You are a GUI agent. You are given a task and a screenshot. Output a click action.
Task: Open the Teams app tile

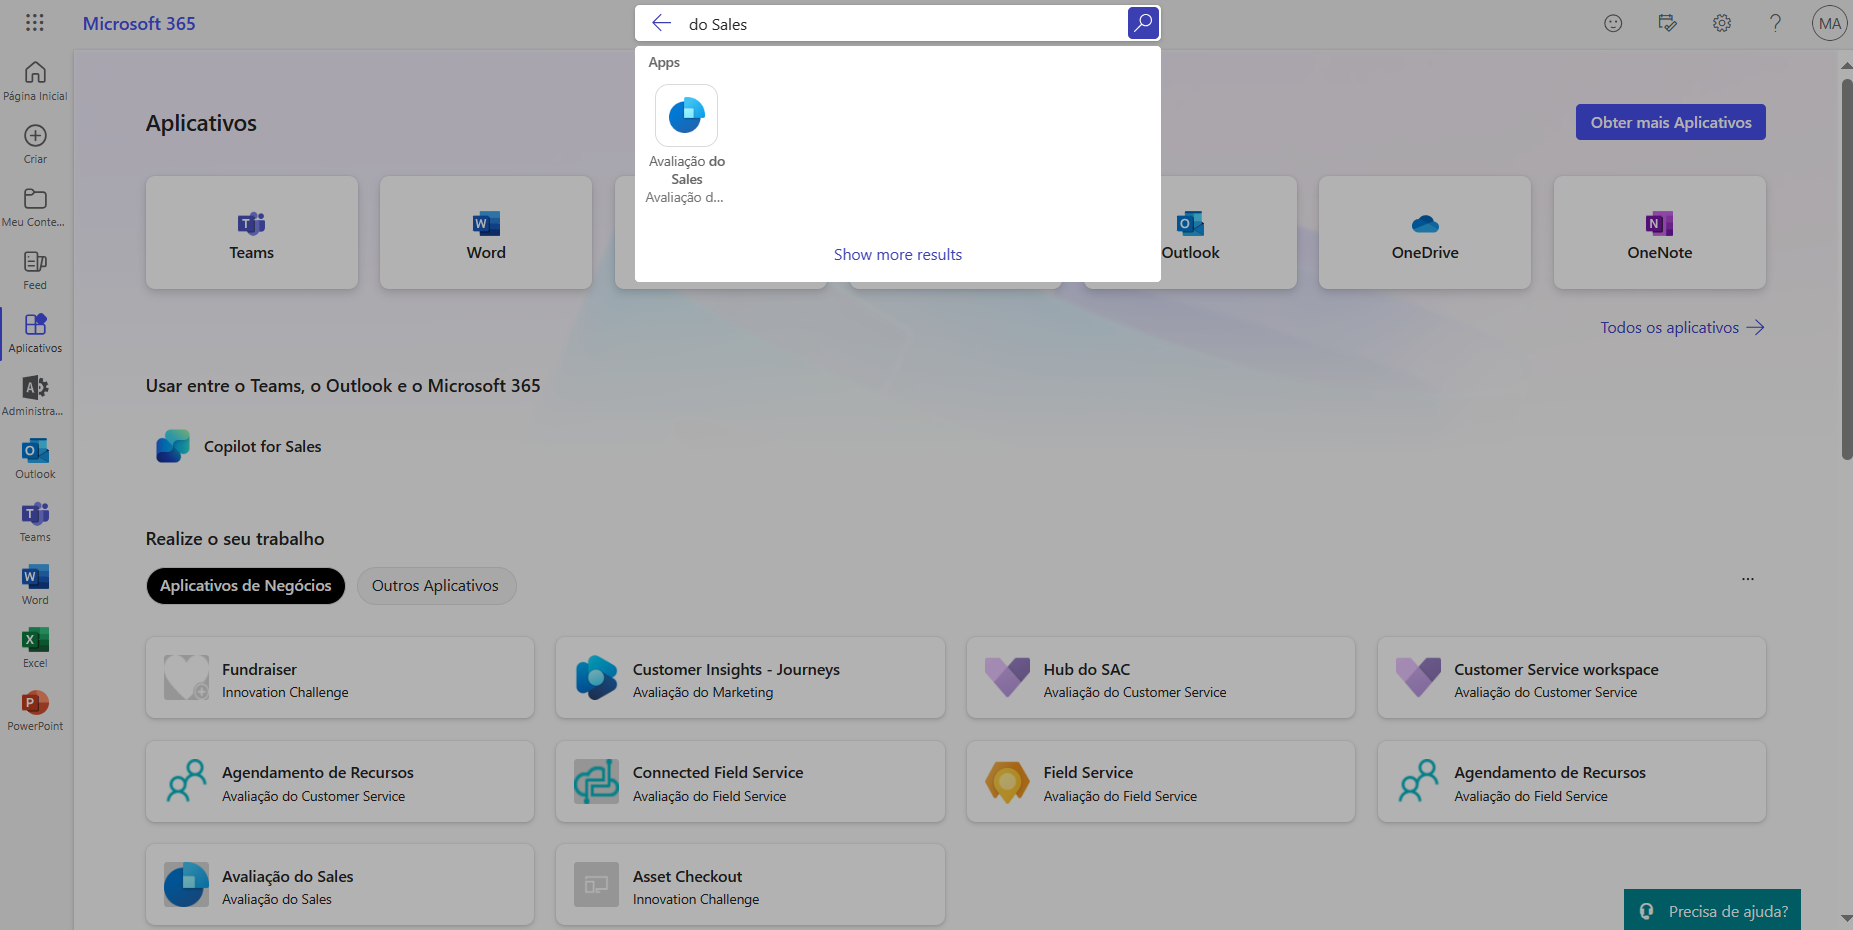(x=252, y=233)
